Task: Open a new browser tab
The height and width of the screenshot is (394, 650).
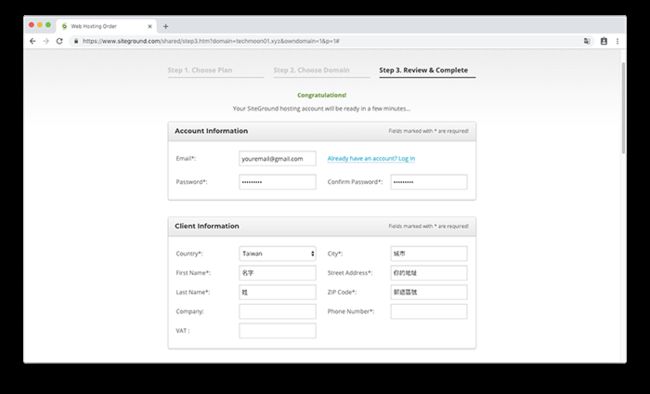Action: 165,26
